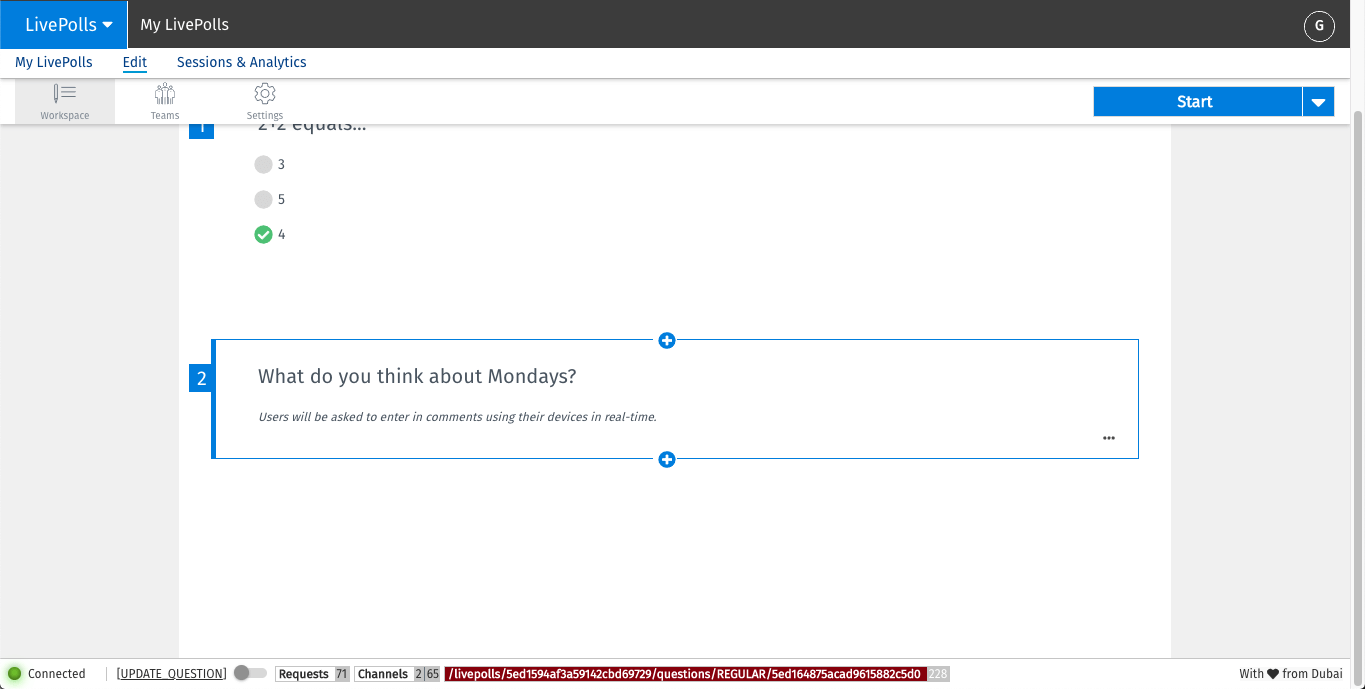The image size is (1365, 689).
Task: Click the 'With love from Dubai' text
Action: 1291,674
